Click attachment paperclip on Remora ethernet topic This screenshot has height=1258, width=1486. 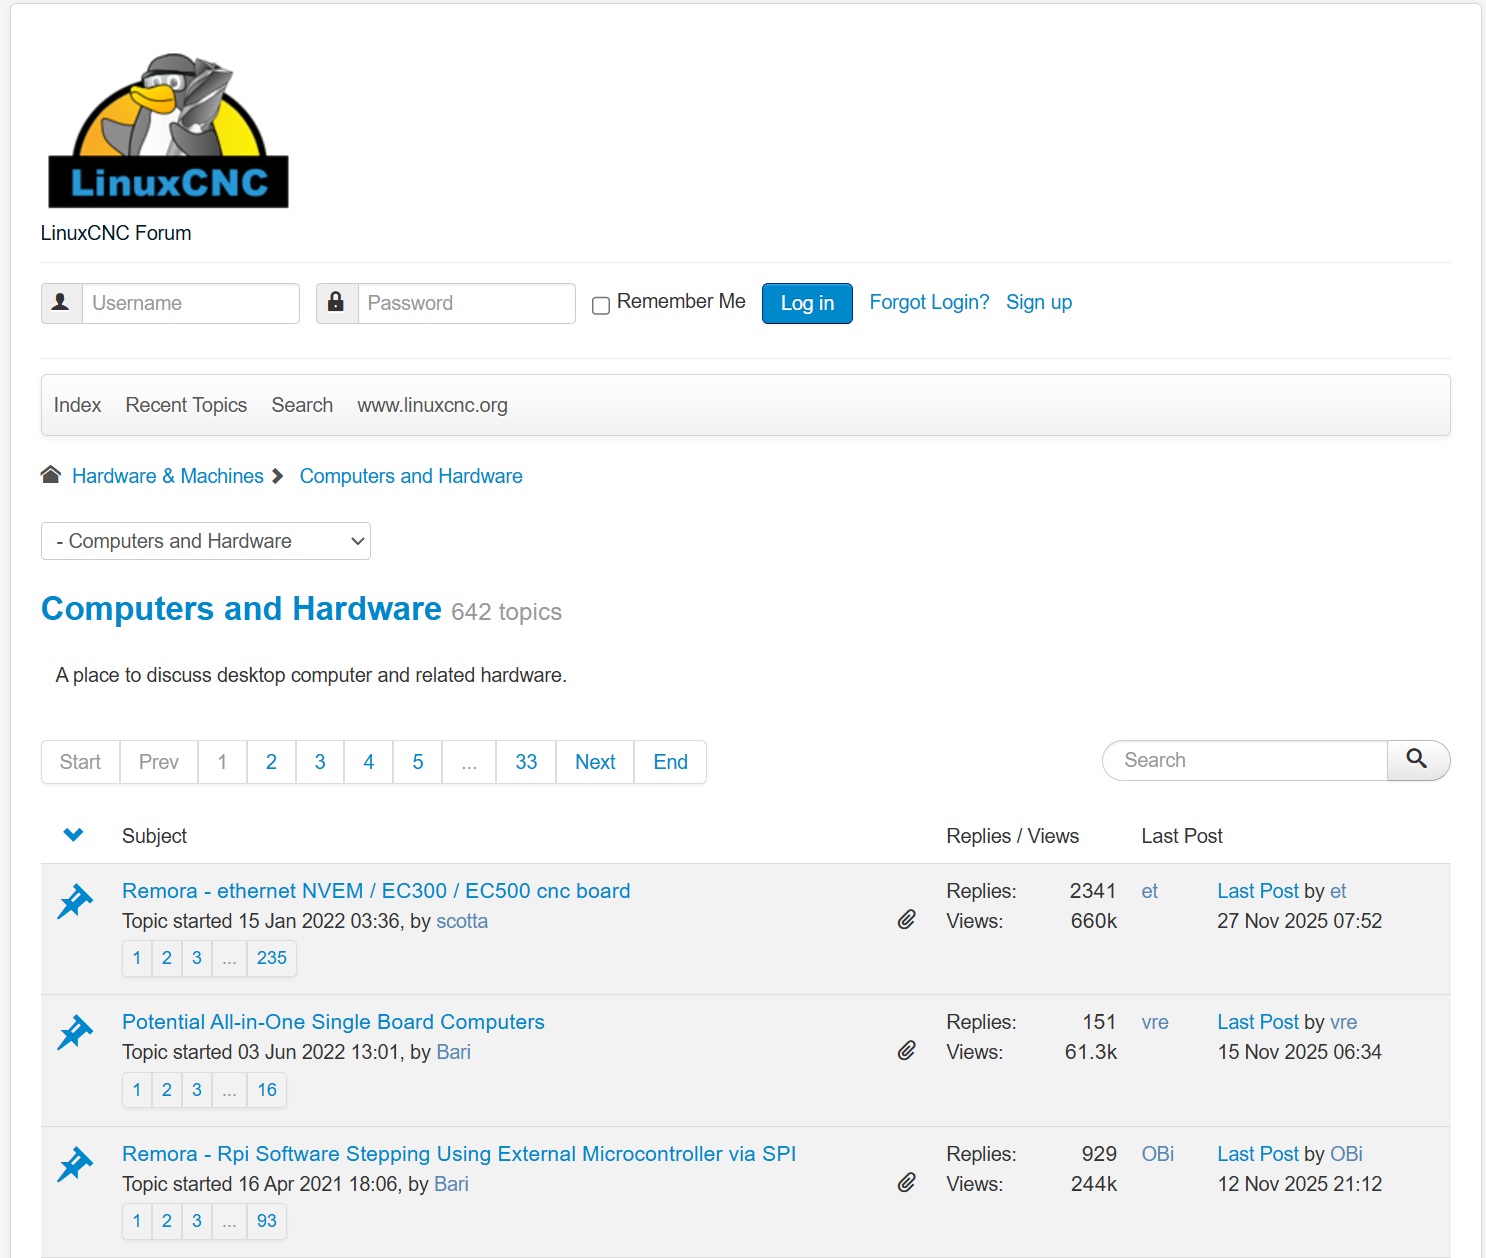point(906,920)
